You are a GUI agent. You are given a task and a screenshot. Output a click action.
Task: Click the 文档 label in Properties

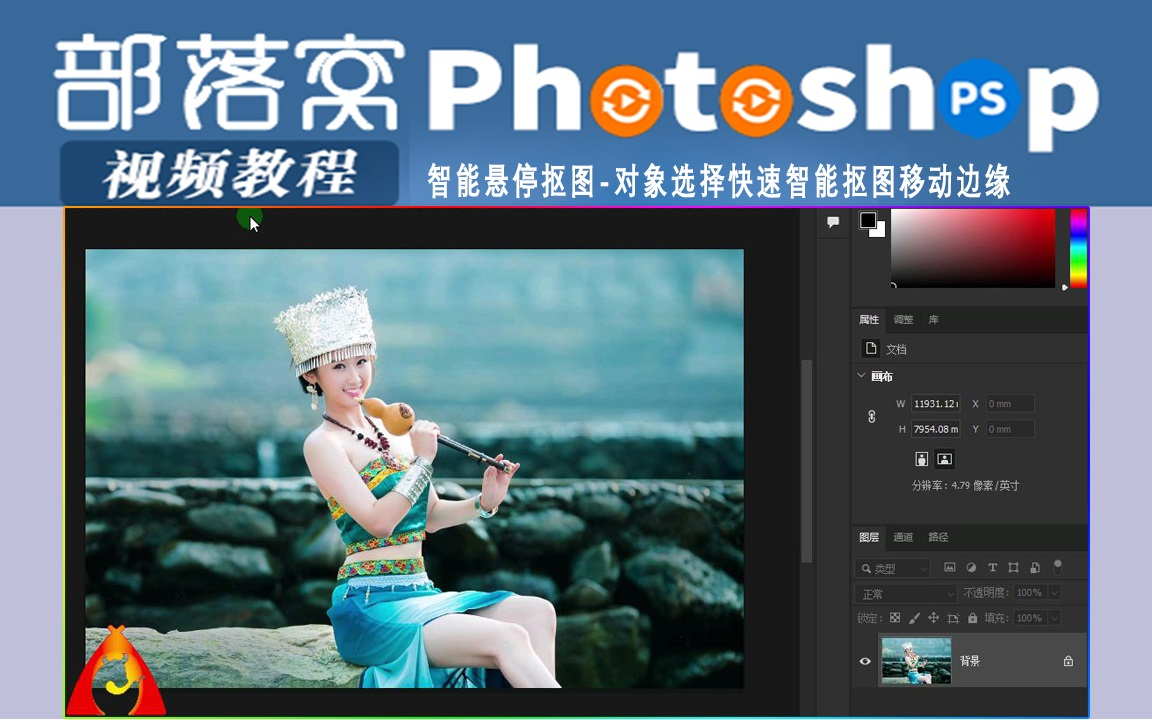(x=896, y=349)
